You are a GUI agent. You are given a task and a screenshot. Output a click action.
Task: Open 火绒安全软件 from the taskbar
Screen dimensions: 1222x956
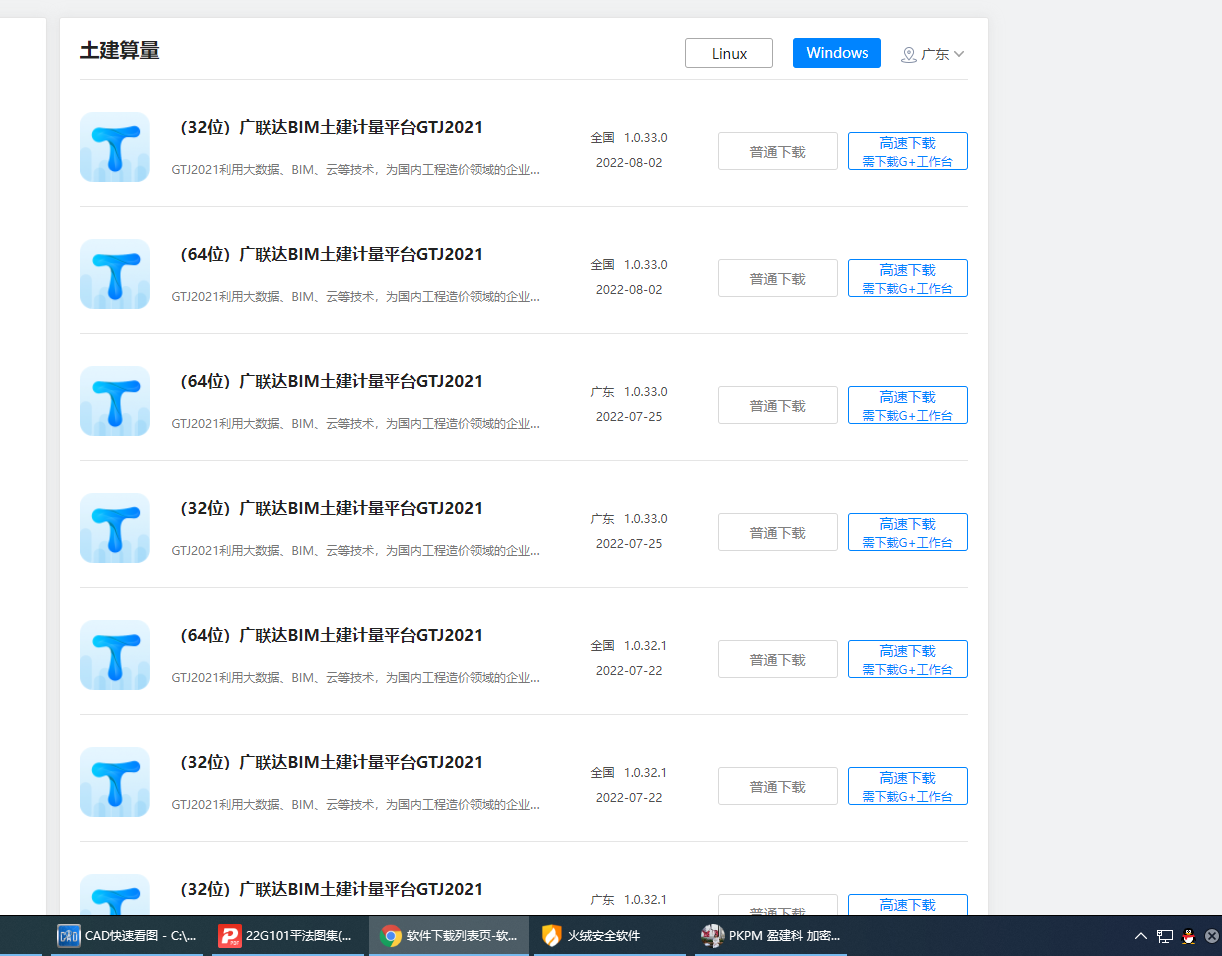pyautogui.click(x=610, y=936)
